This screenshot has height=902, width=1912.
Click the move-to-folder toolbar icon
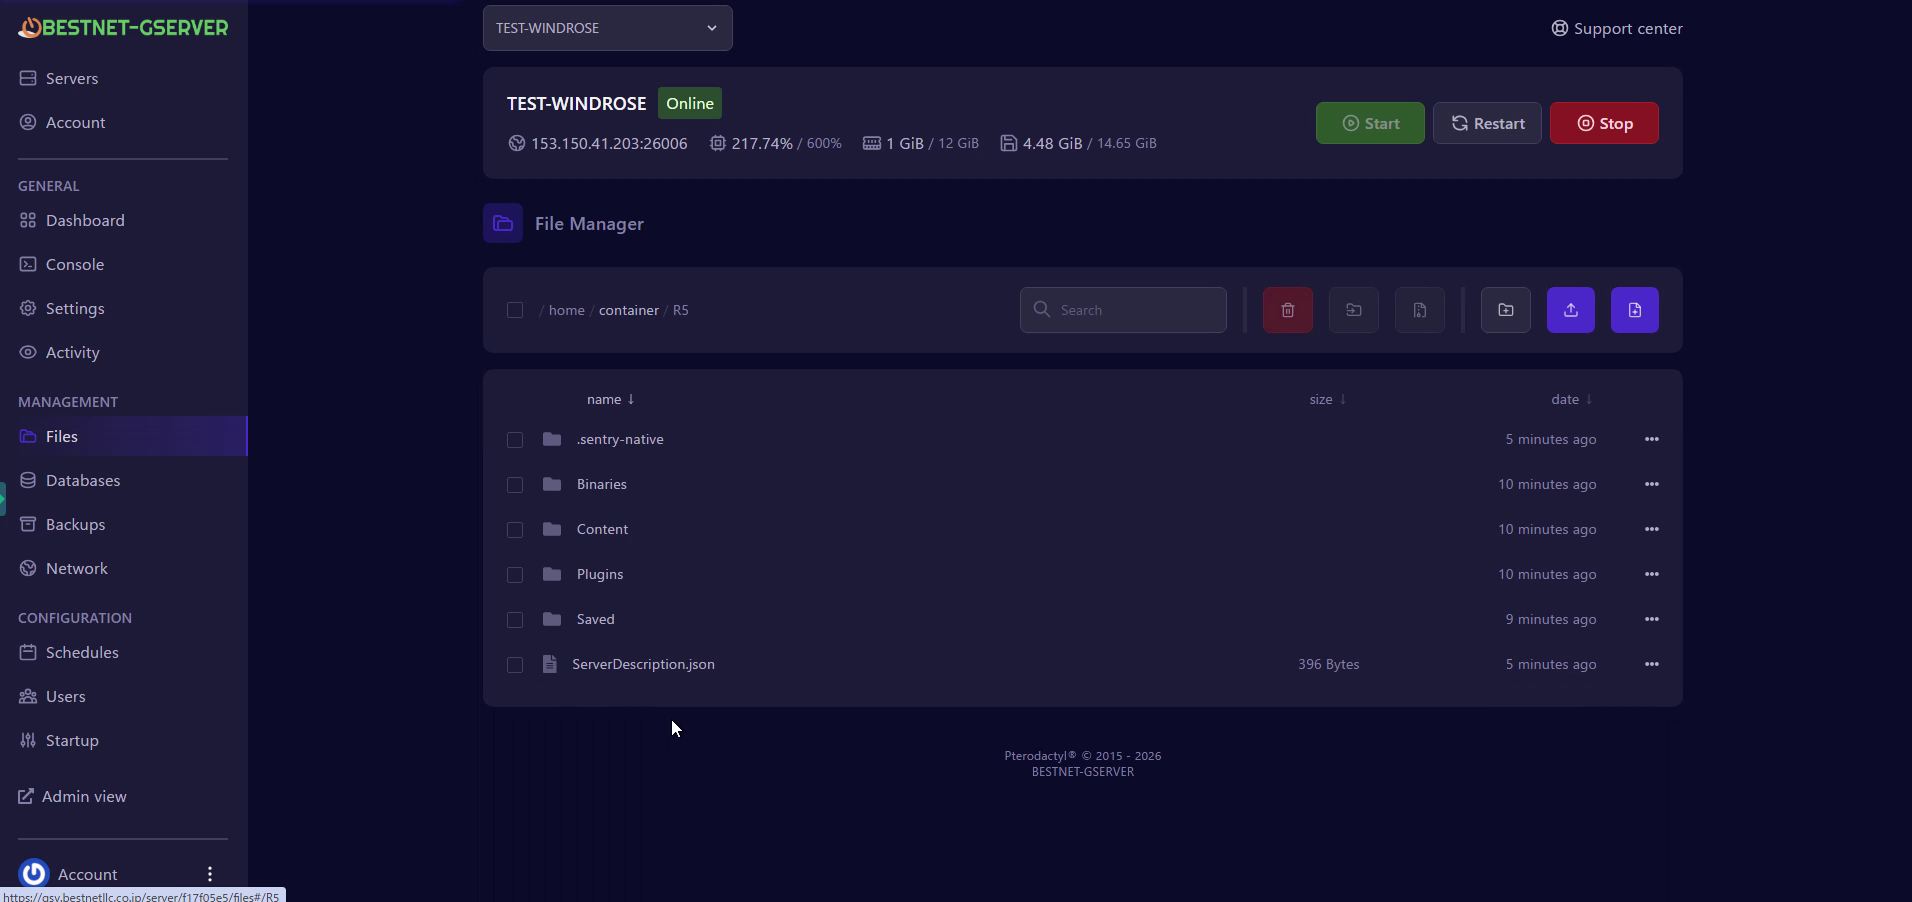pyautogui.click(x=1353, y=310)
